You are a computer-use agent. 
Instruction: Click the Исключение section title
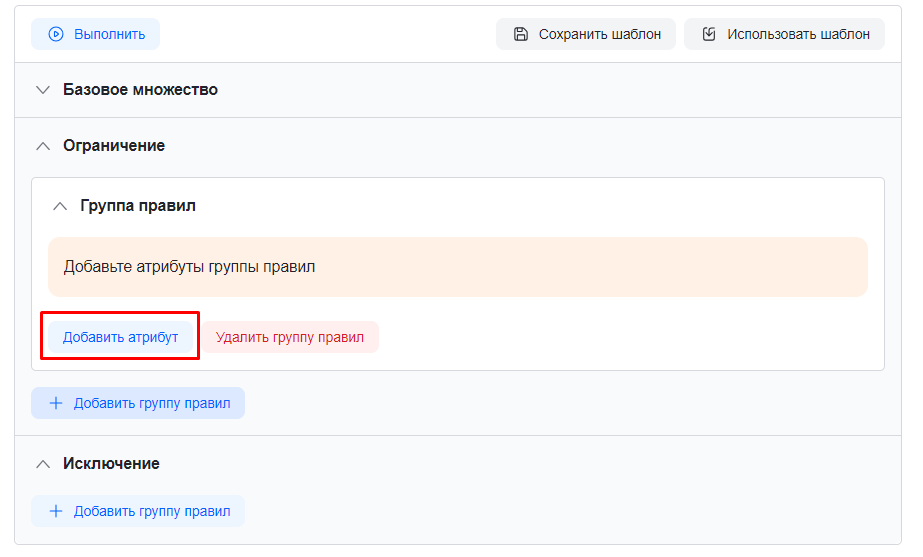[x=111, y=463]
